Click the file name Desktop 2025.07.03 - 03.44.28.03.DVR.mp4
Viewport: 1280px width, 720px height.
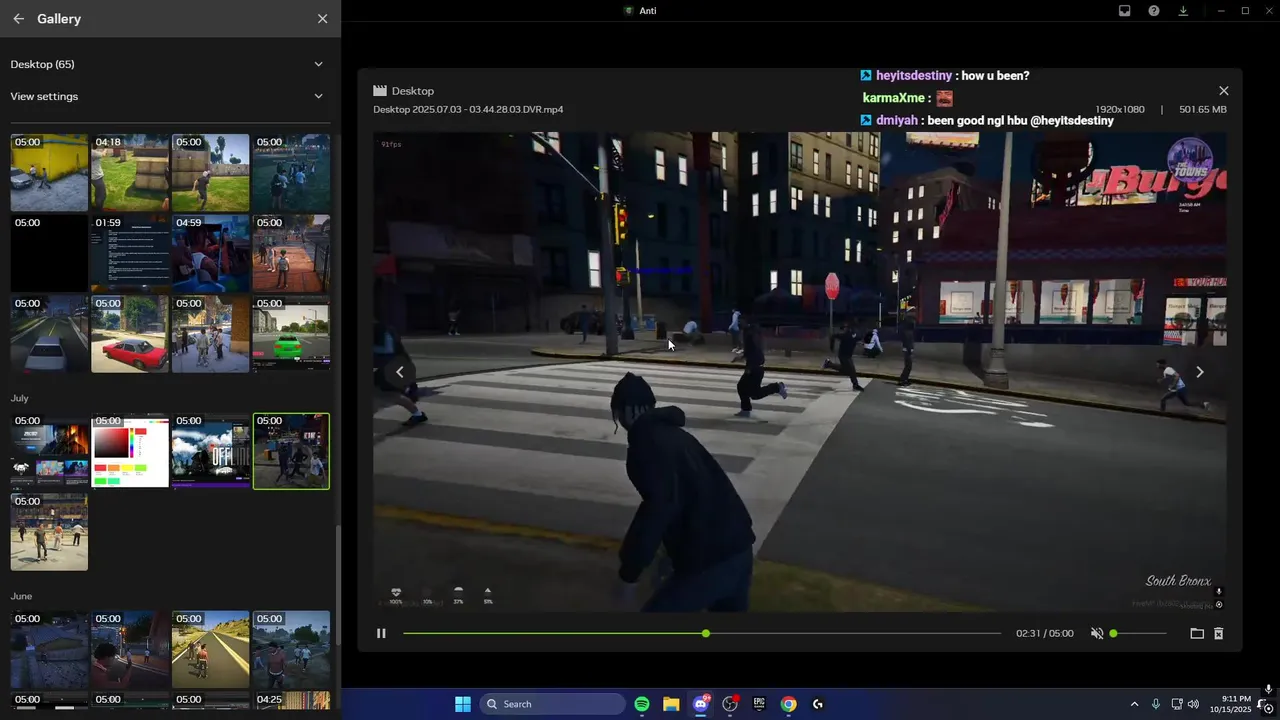[468, 109]
